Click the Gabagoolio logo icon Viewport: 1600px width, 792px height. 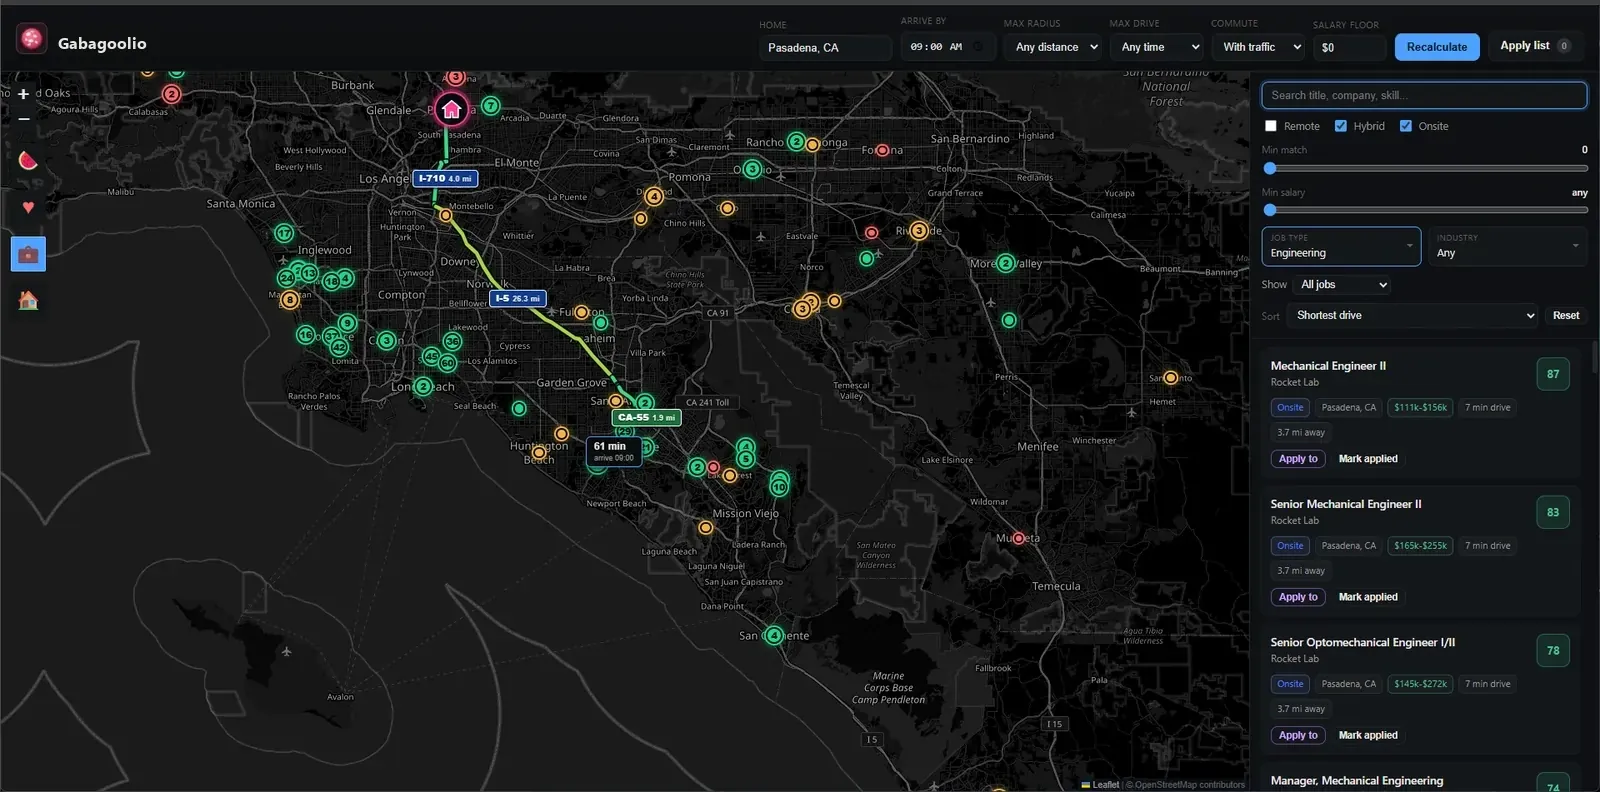32,39
